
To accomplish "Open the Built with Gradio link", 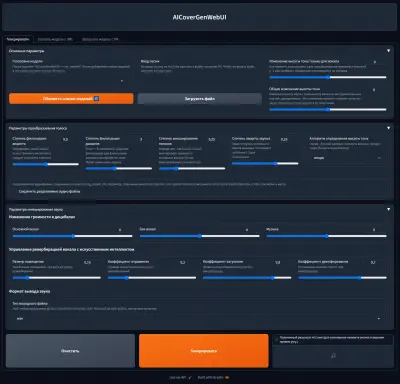I will click(213, 378).
